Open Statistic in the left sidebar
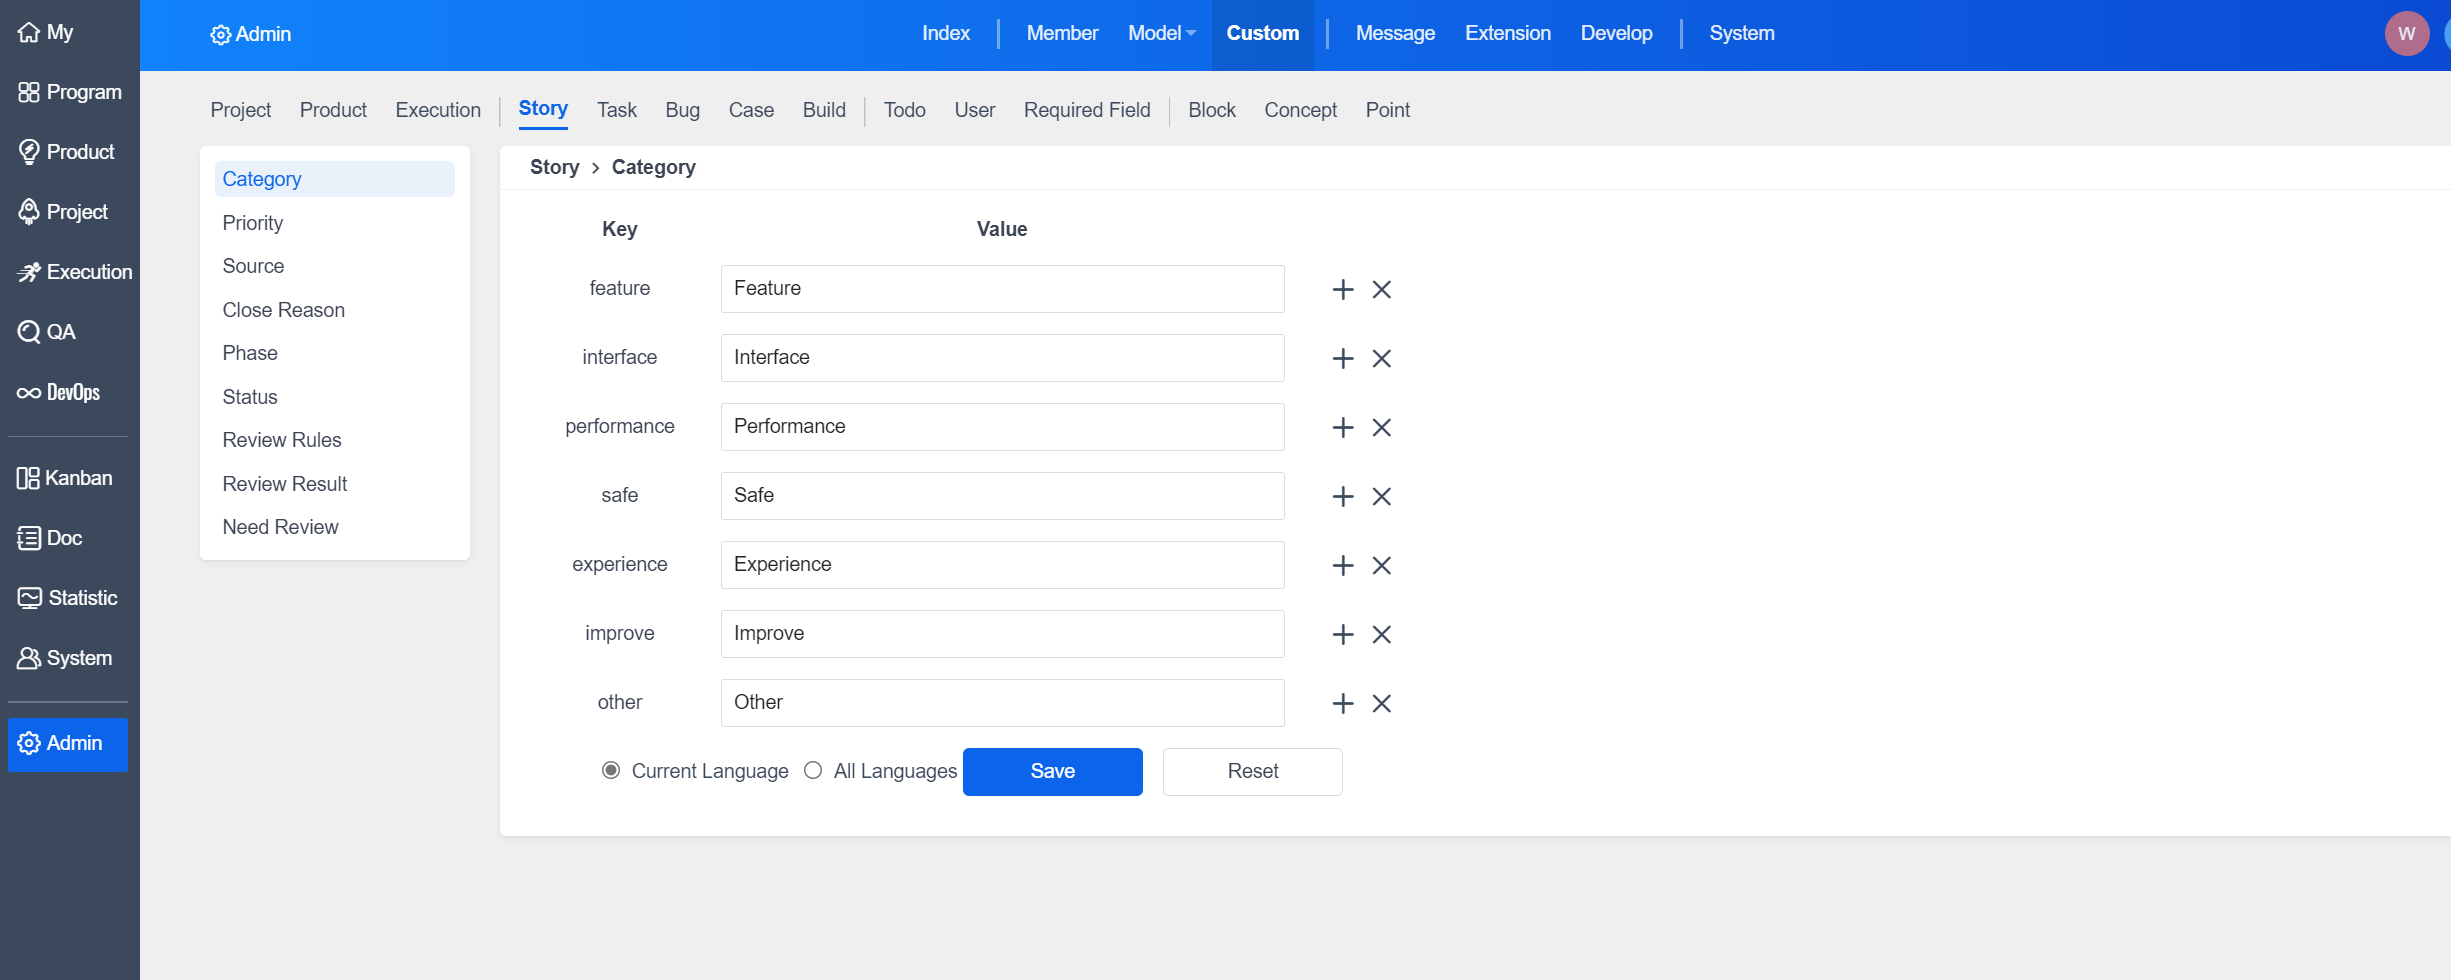2451x980 pixels. pos(68,598)
